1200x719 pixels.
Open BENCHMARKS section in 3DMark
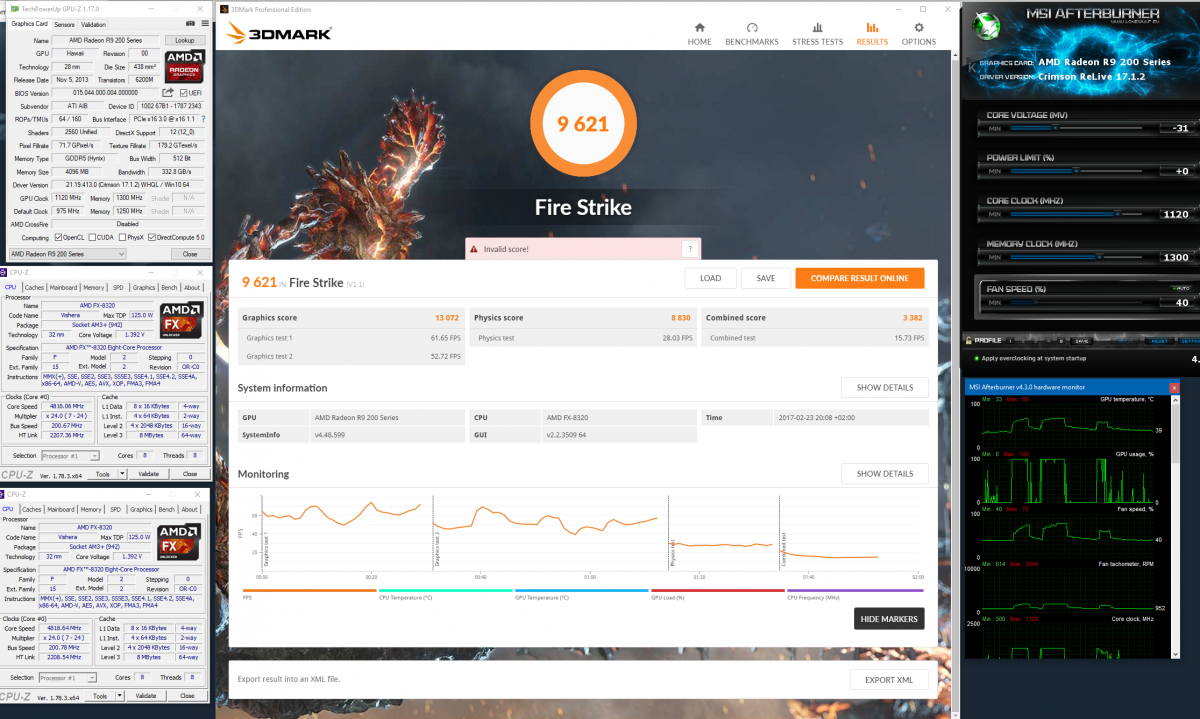click(x=752, y=33)
